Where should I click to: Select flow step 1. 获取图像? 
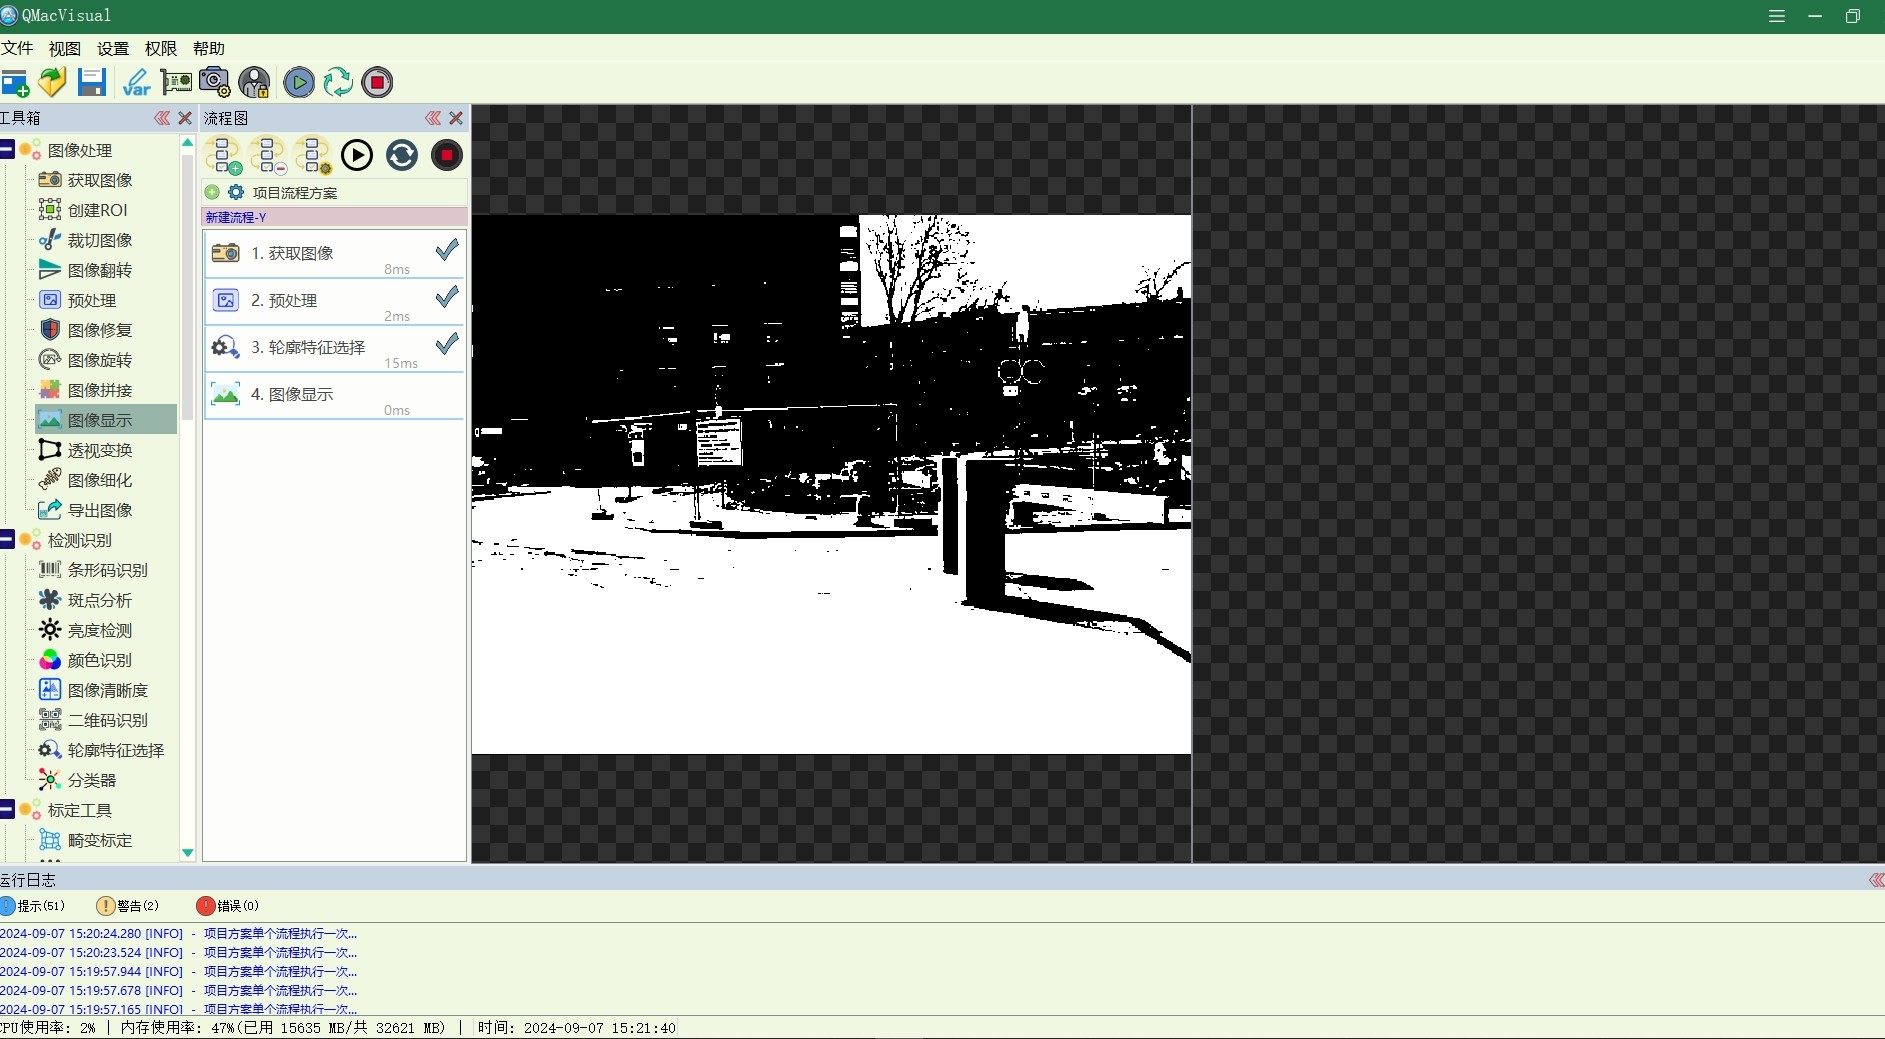pyautogui.click(x=334, y=254)
